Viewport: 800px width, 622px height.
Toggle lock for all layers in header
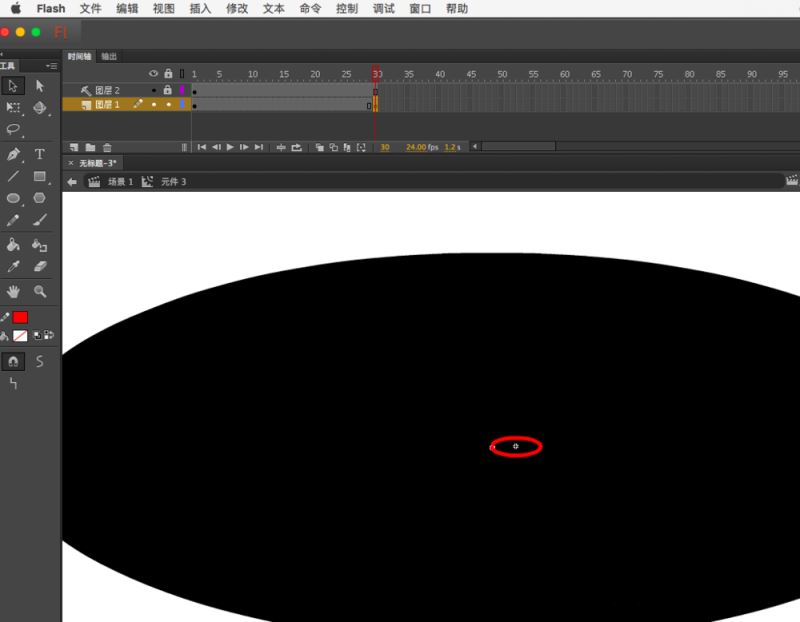[x=168, y=73]
